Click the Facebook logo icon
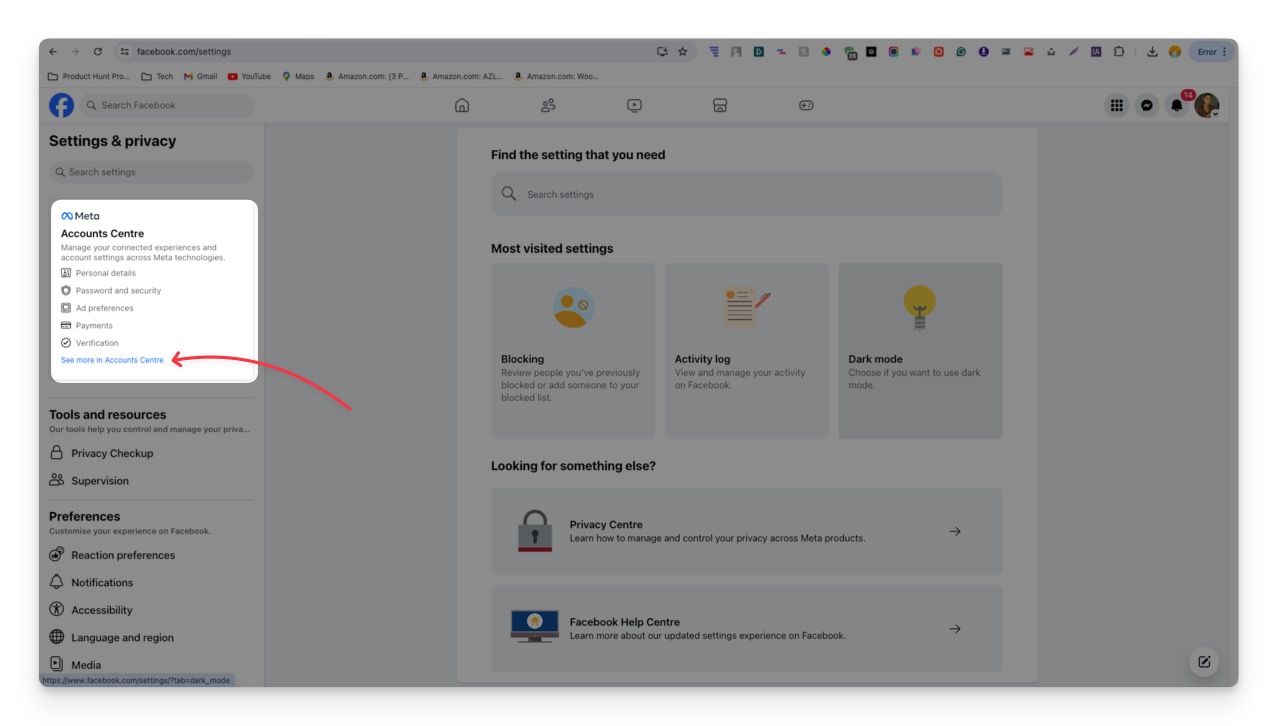The image size is (1277, 726). (61, 105)
